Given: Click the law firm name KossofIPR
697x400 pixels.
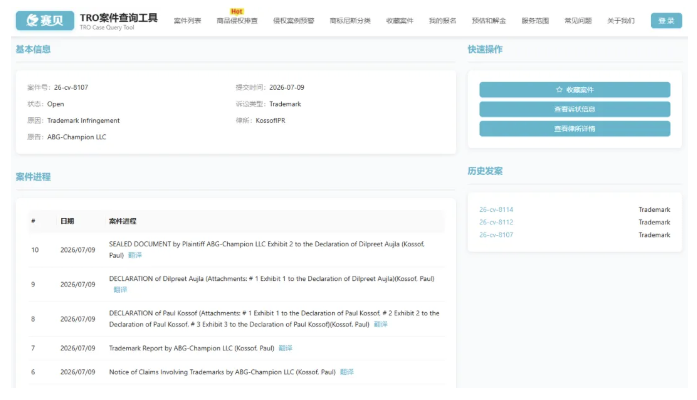Looking at the screenshot, I should [270, 120].
